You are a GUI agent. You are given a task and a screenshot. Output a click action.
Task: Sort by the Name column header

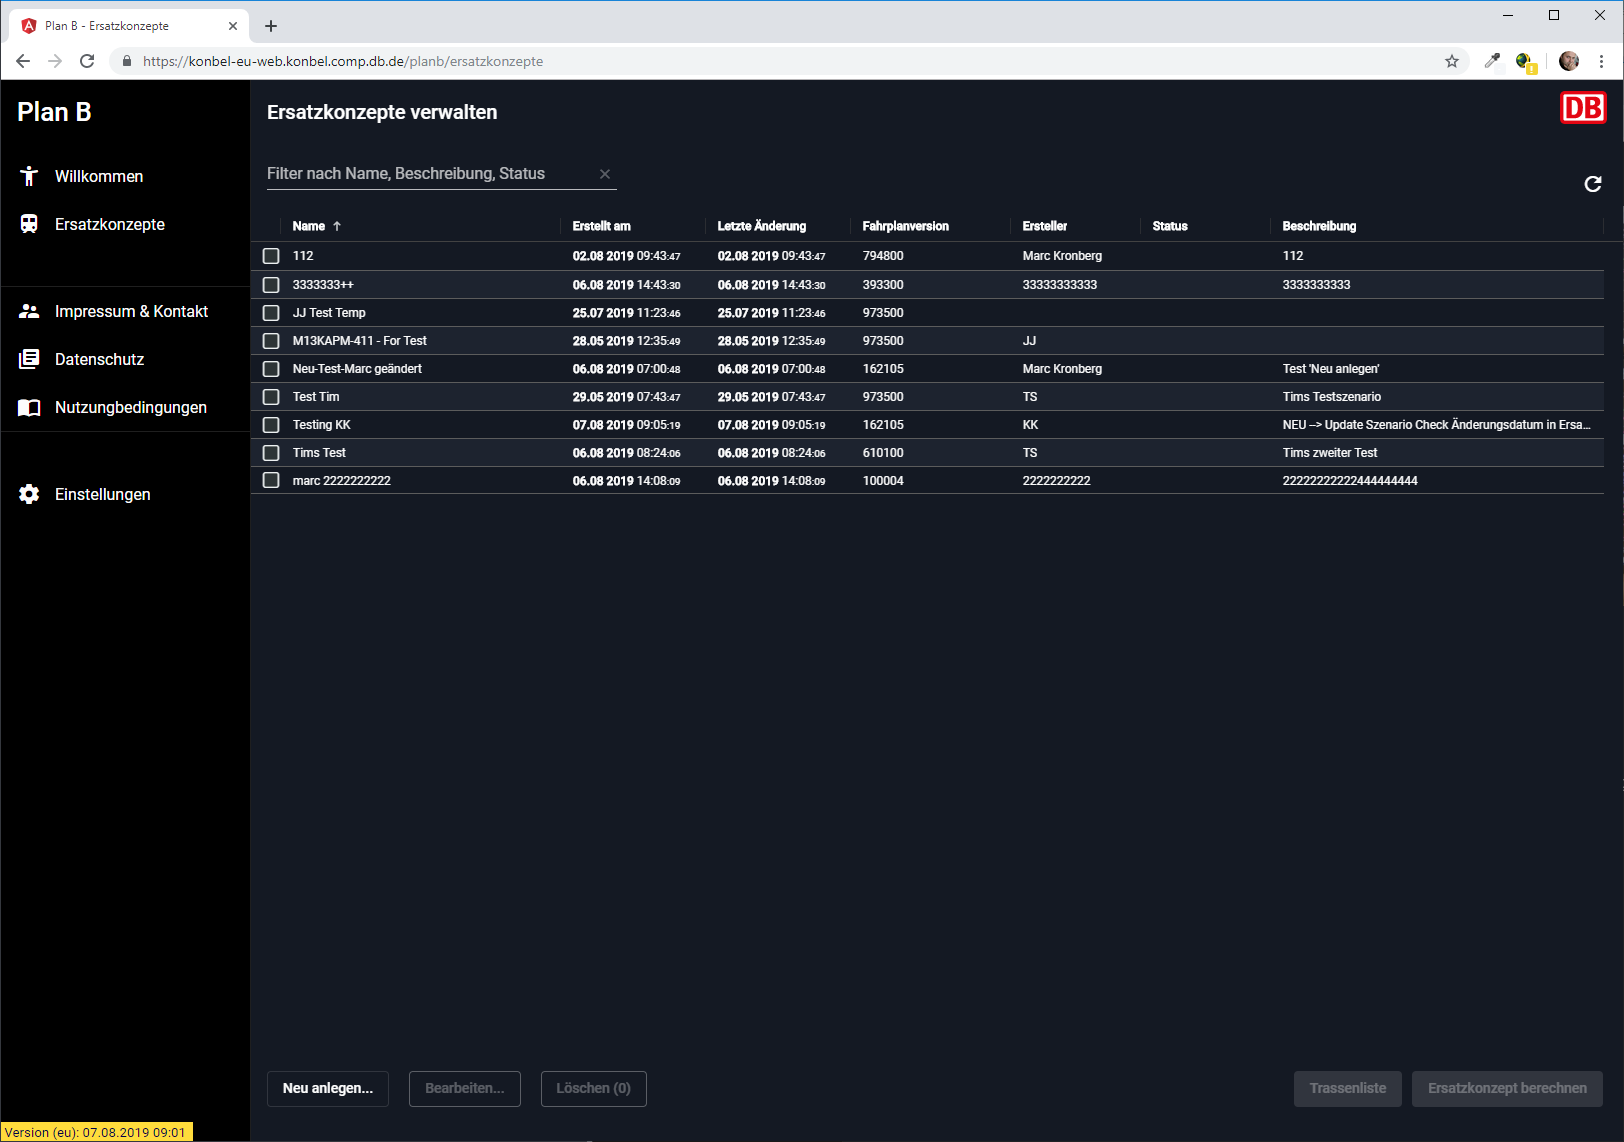tap(309, 226)
